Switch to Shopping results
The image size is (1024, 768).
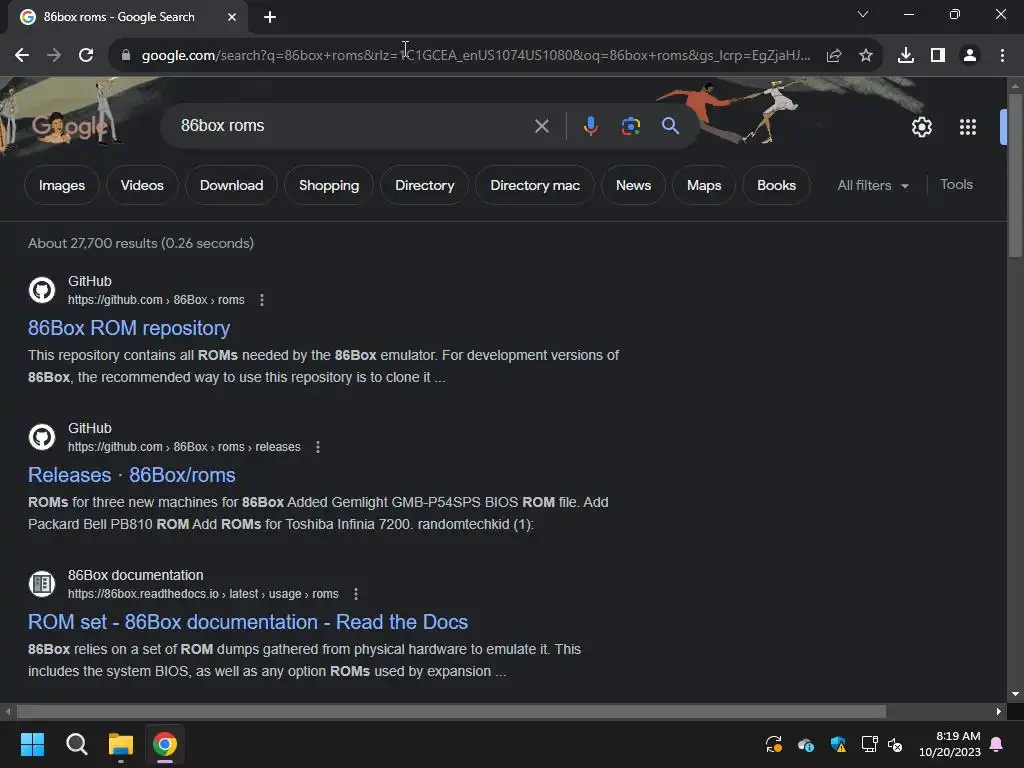[328, 185]
